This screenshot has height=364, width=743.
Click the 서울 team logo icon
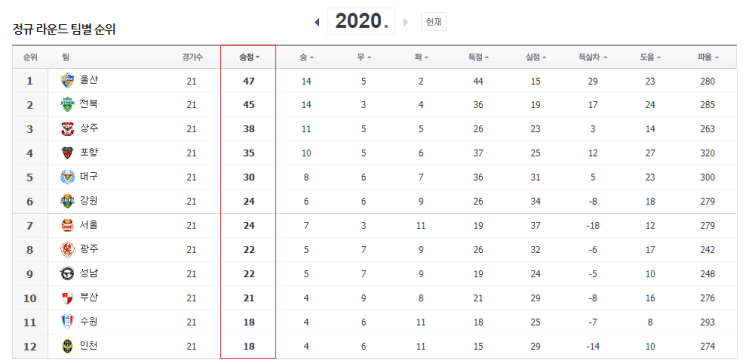pos(68,226)
